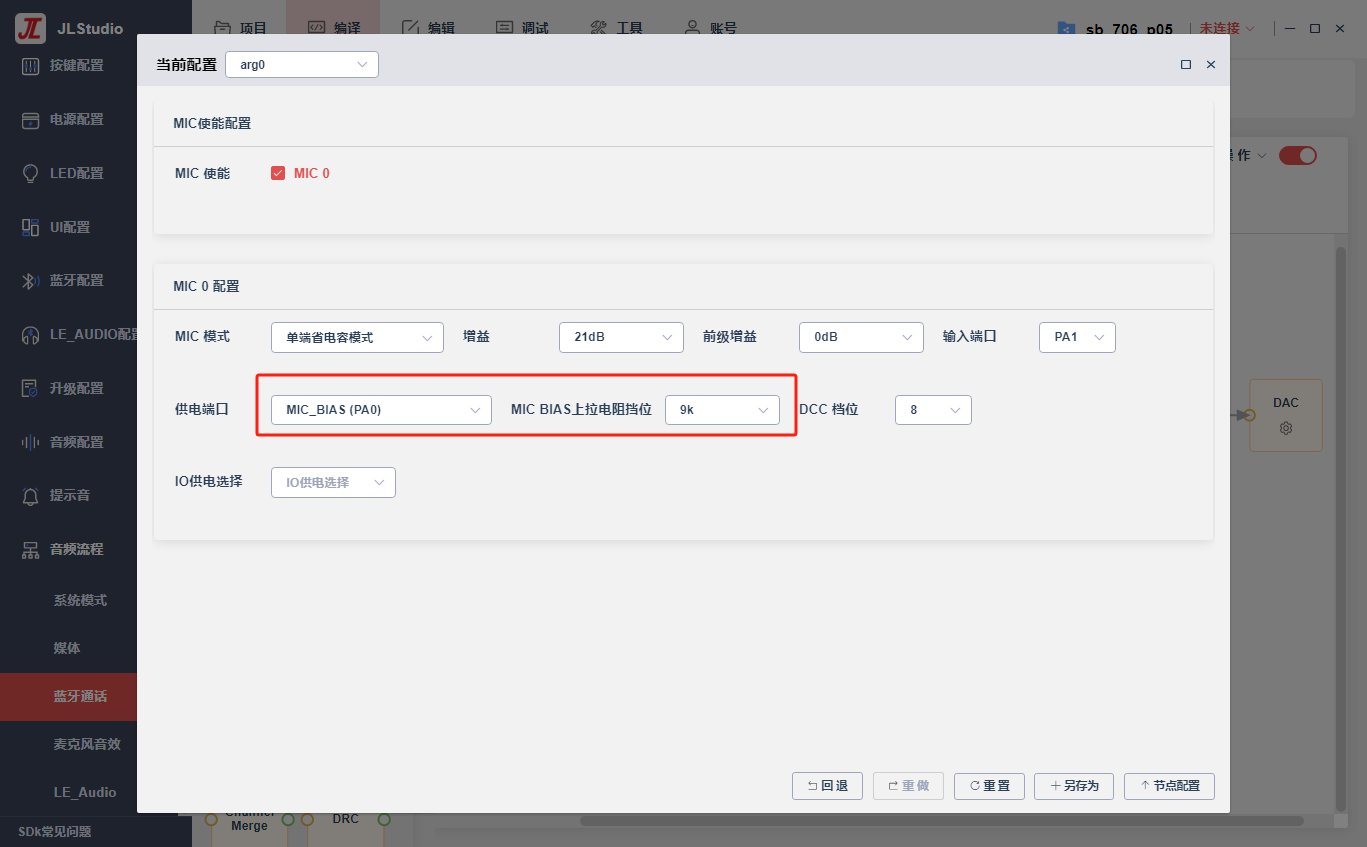Select the 音频配置 waveform icon
The height and width of the screenshot is (847, 1367).
coord(31,442)
